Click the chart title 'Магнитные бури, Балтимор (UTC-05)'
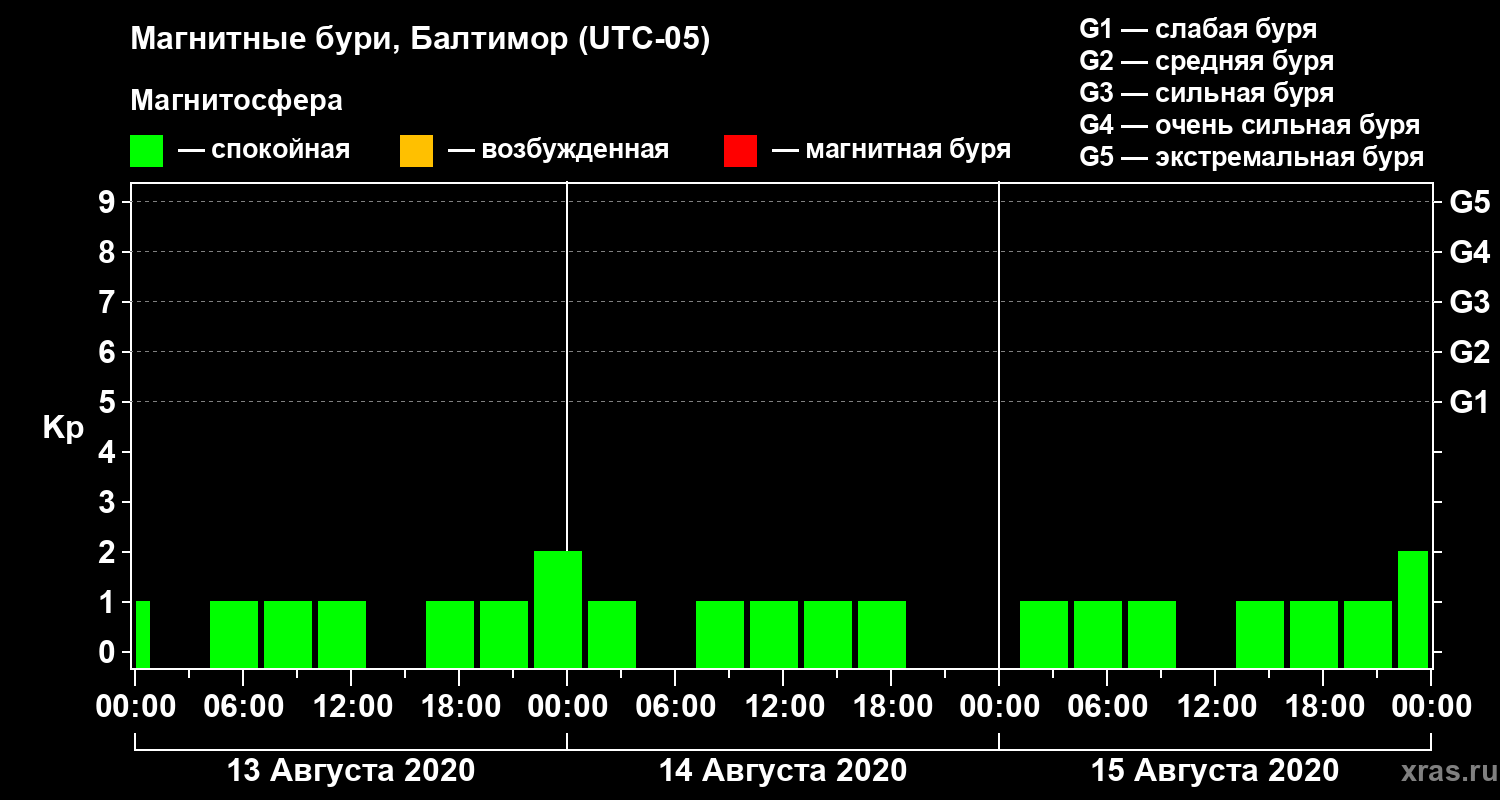 [420, 40]
